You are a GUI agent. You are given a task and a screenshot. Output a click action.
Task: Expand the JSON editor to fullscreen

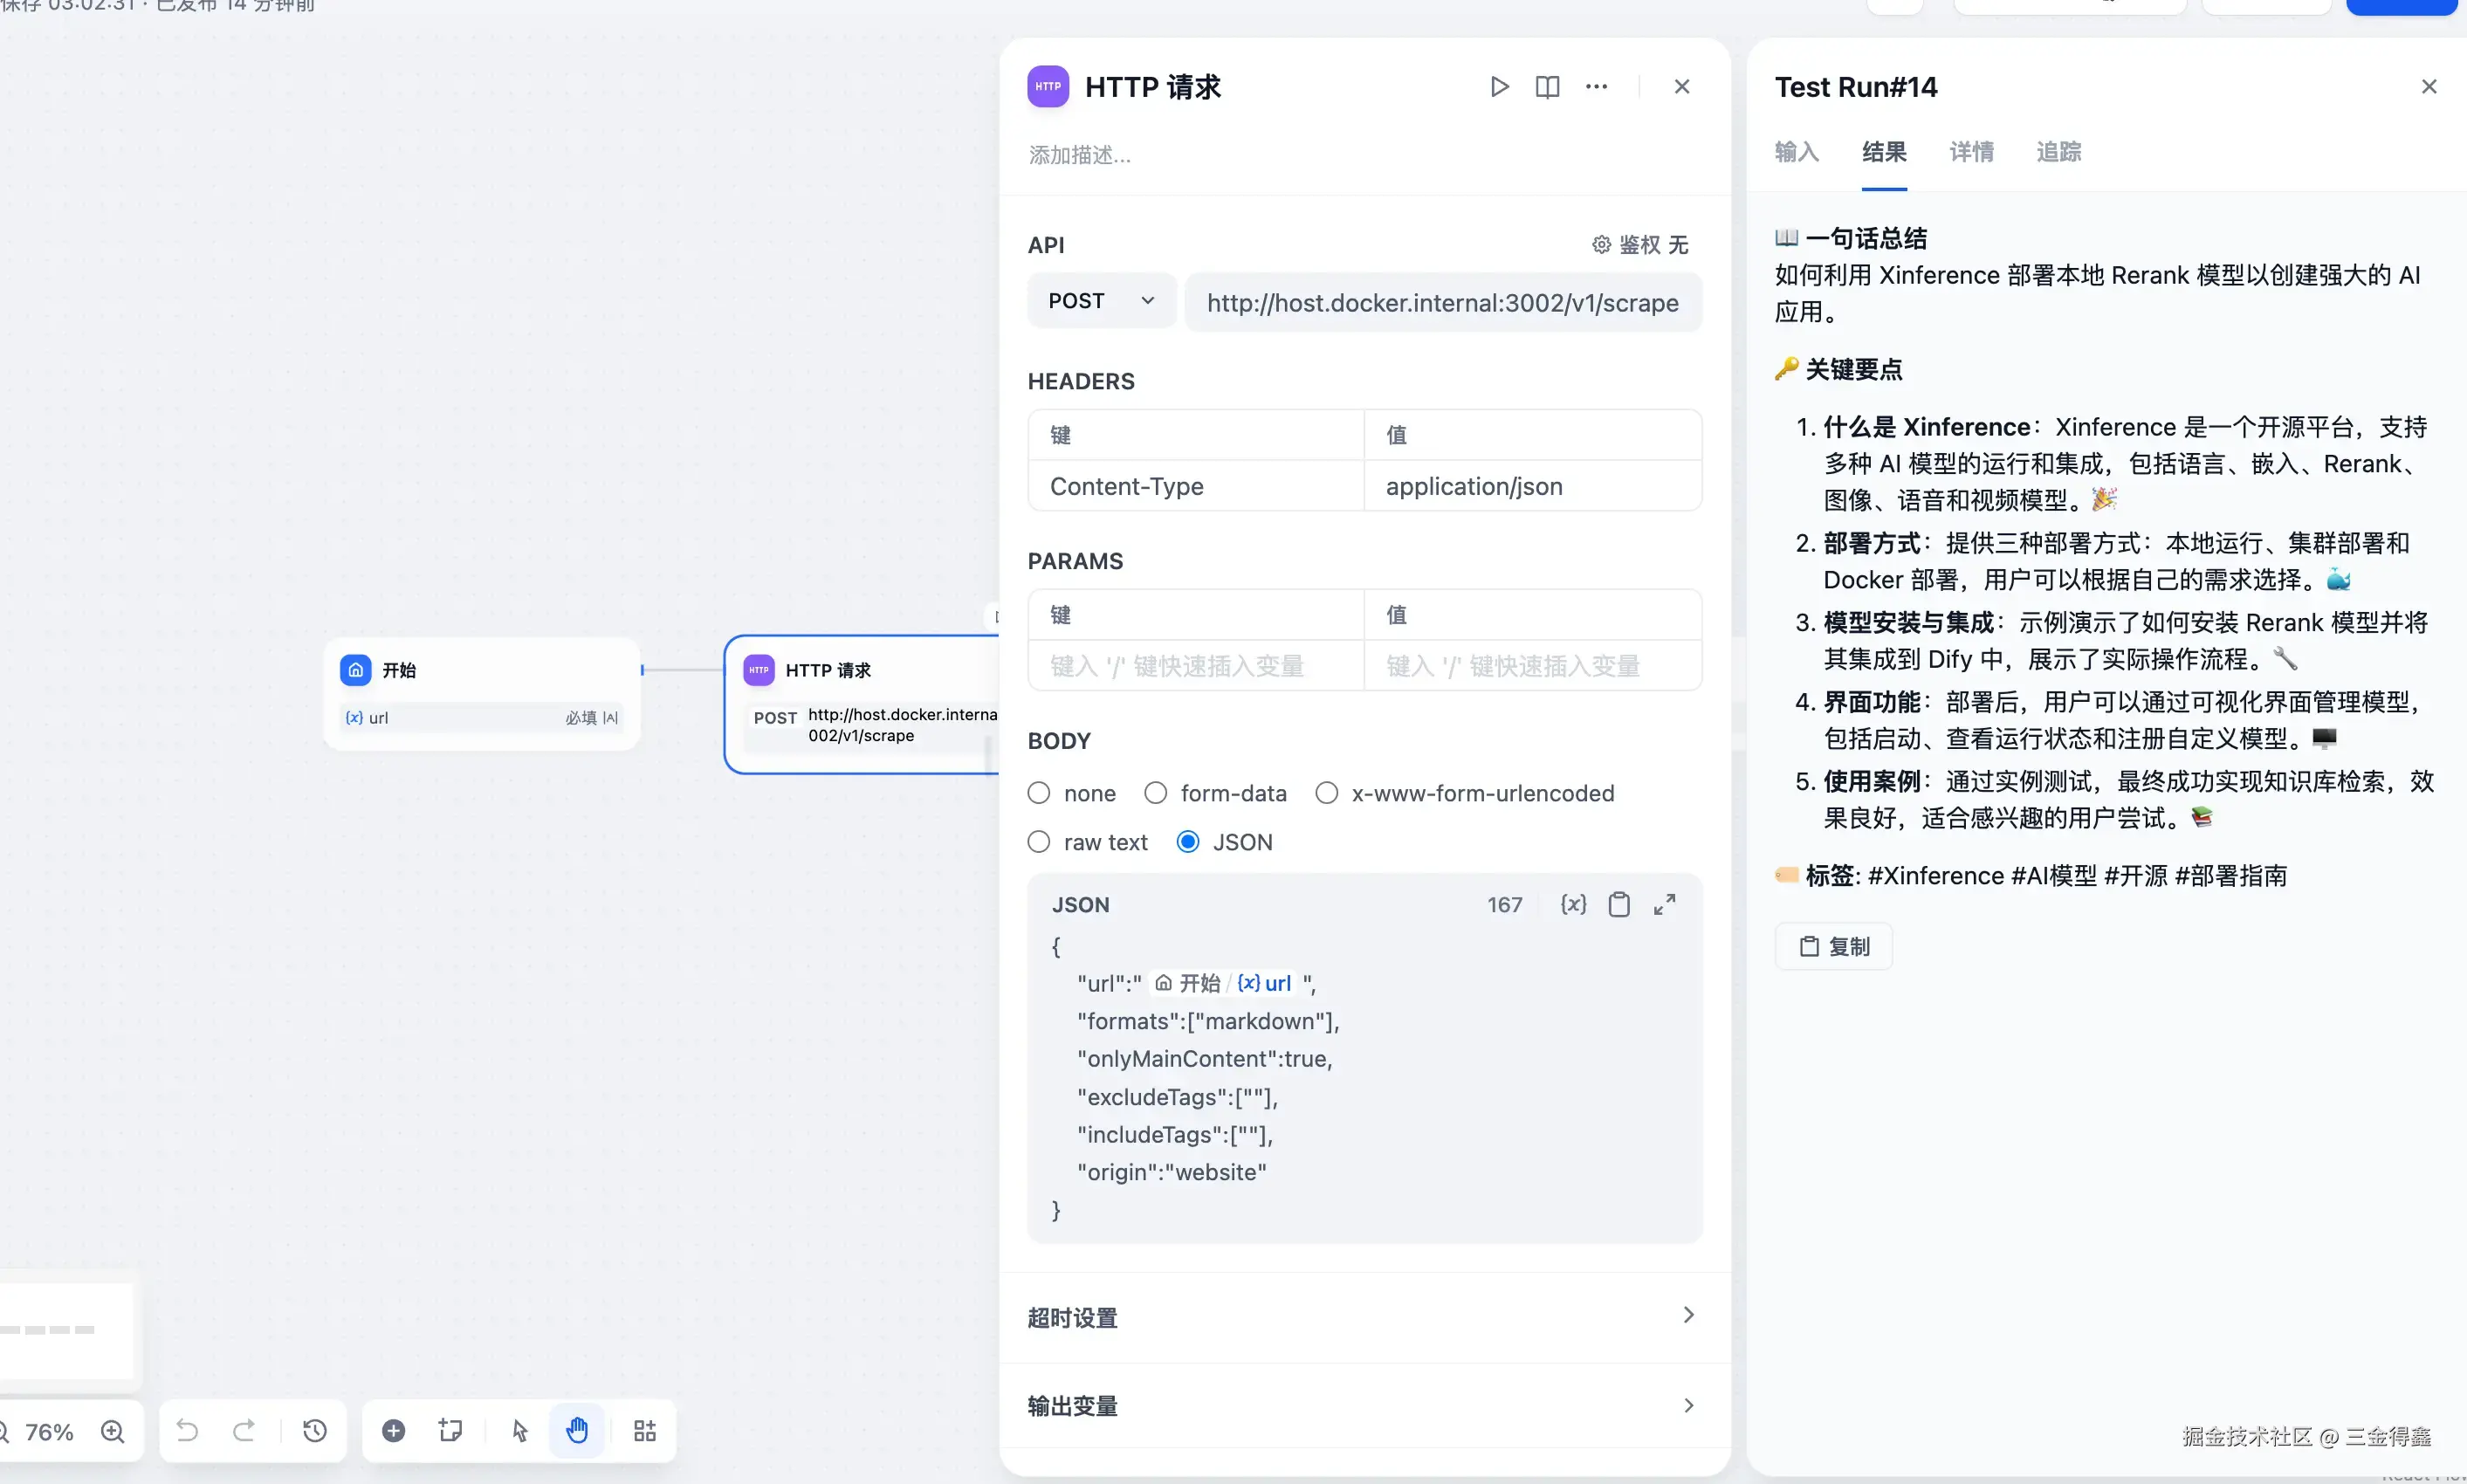tap(1664, 904)
